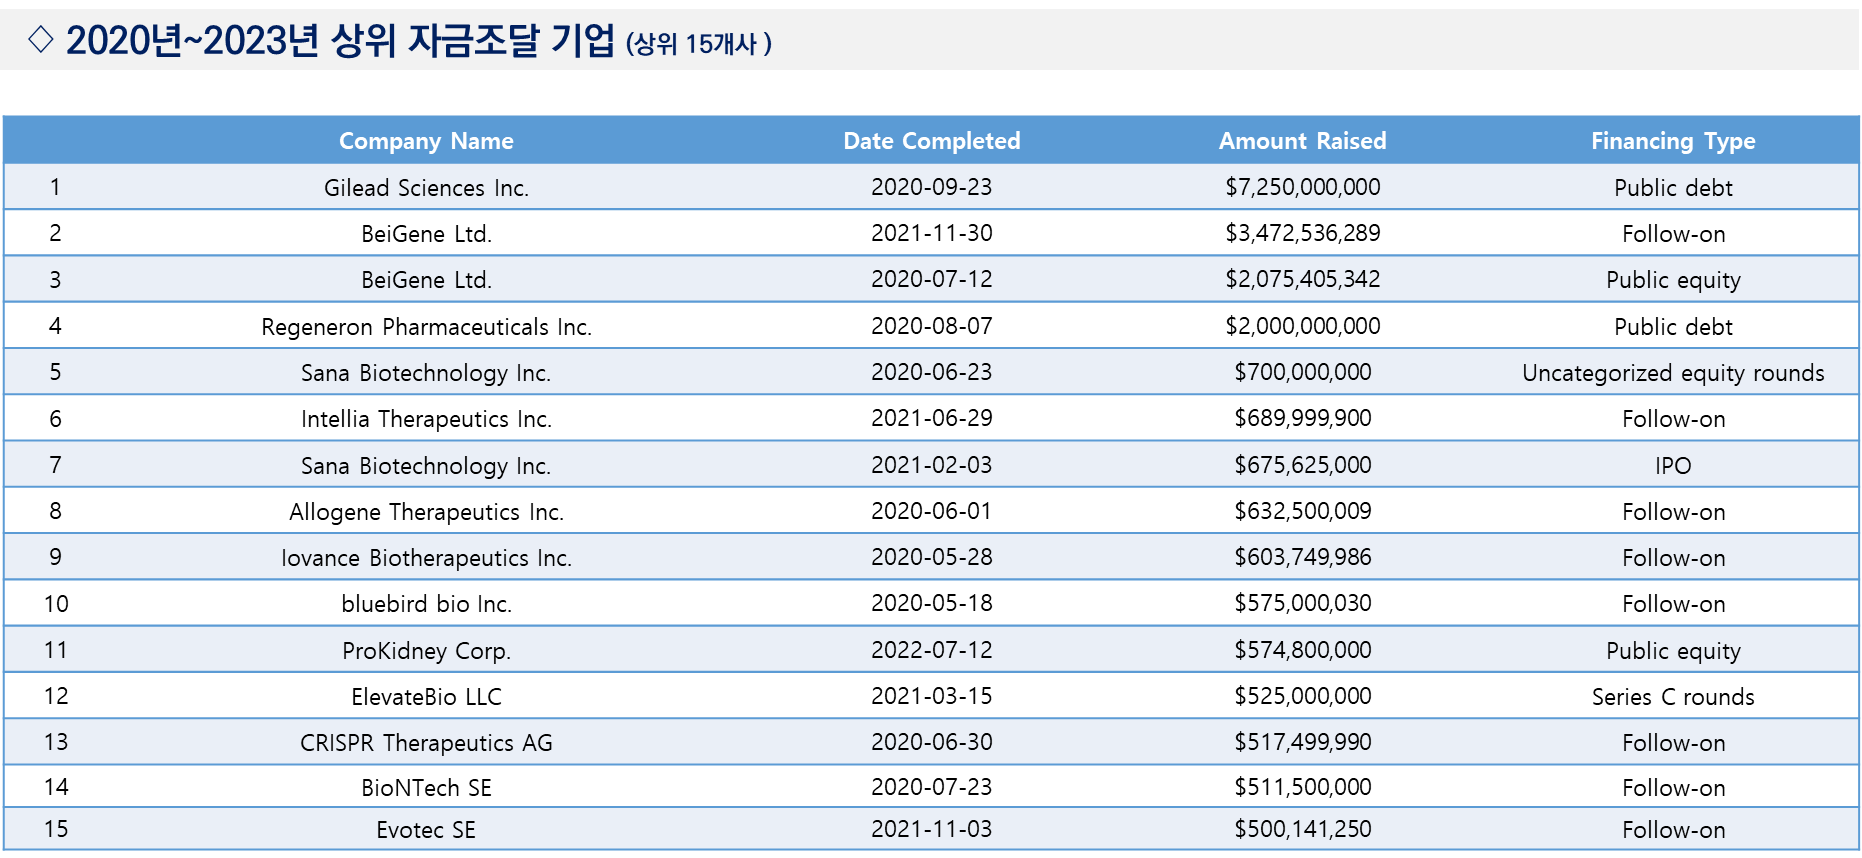Click the $689,999,900 amount
This screenshot has height=858, width=1862.
[x=1302, y=418]
